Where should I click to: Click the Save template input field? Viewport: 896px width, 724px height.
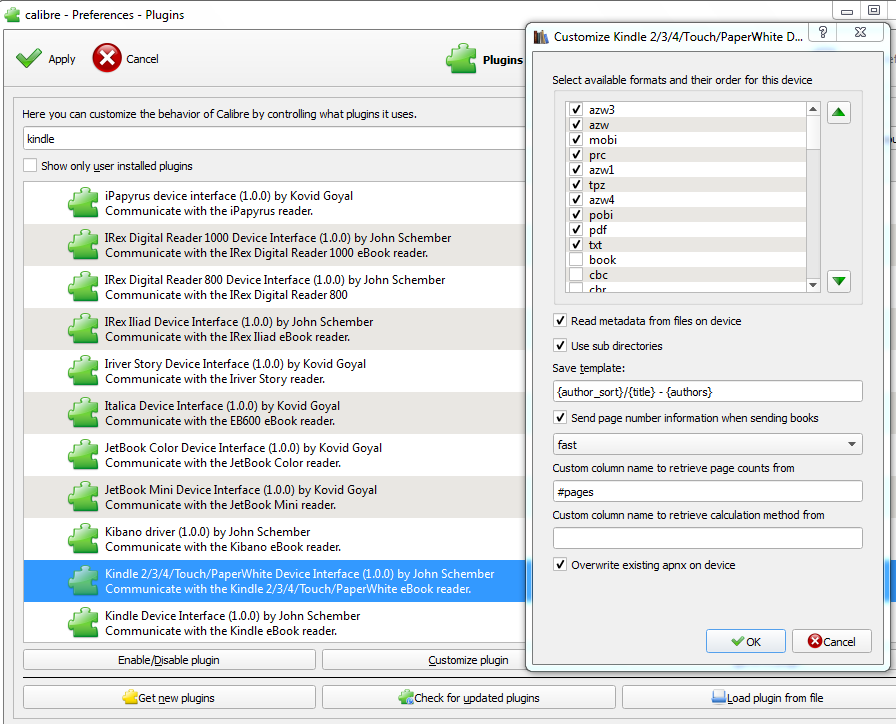(x=707, y=391)
